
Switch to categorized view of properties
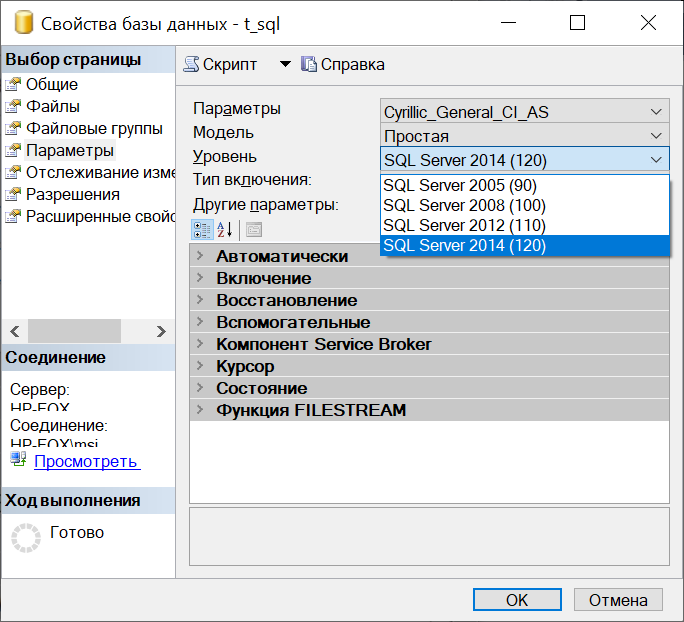[x=202, y=230]
